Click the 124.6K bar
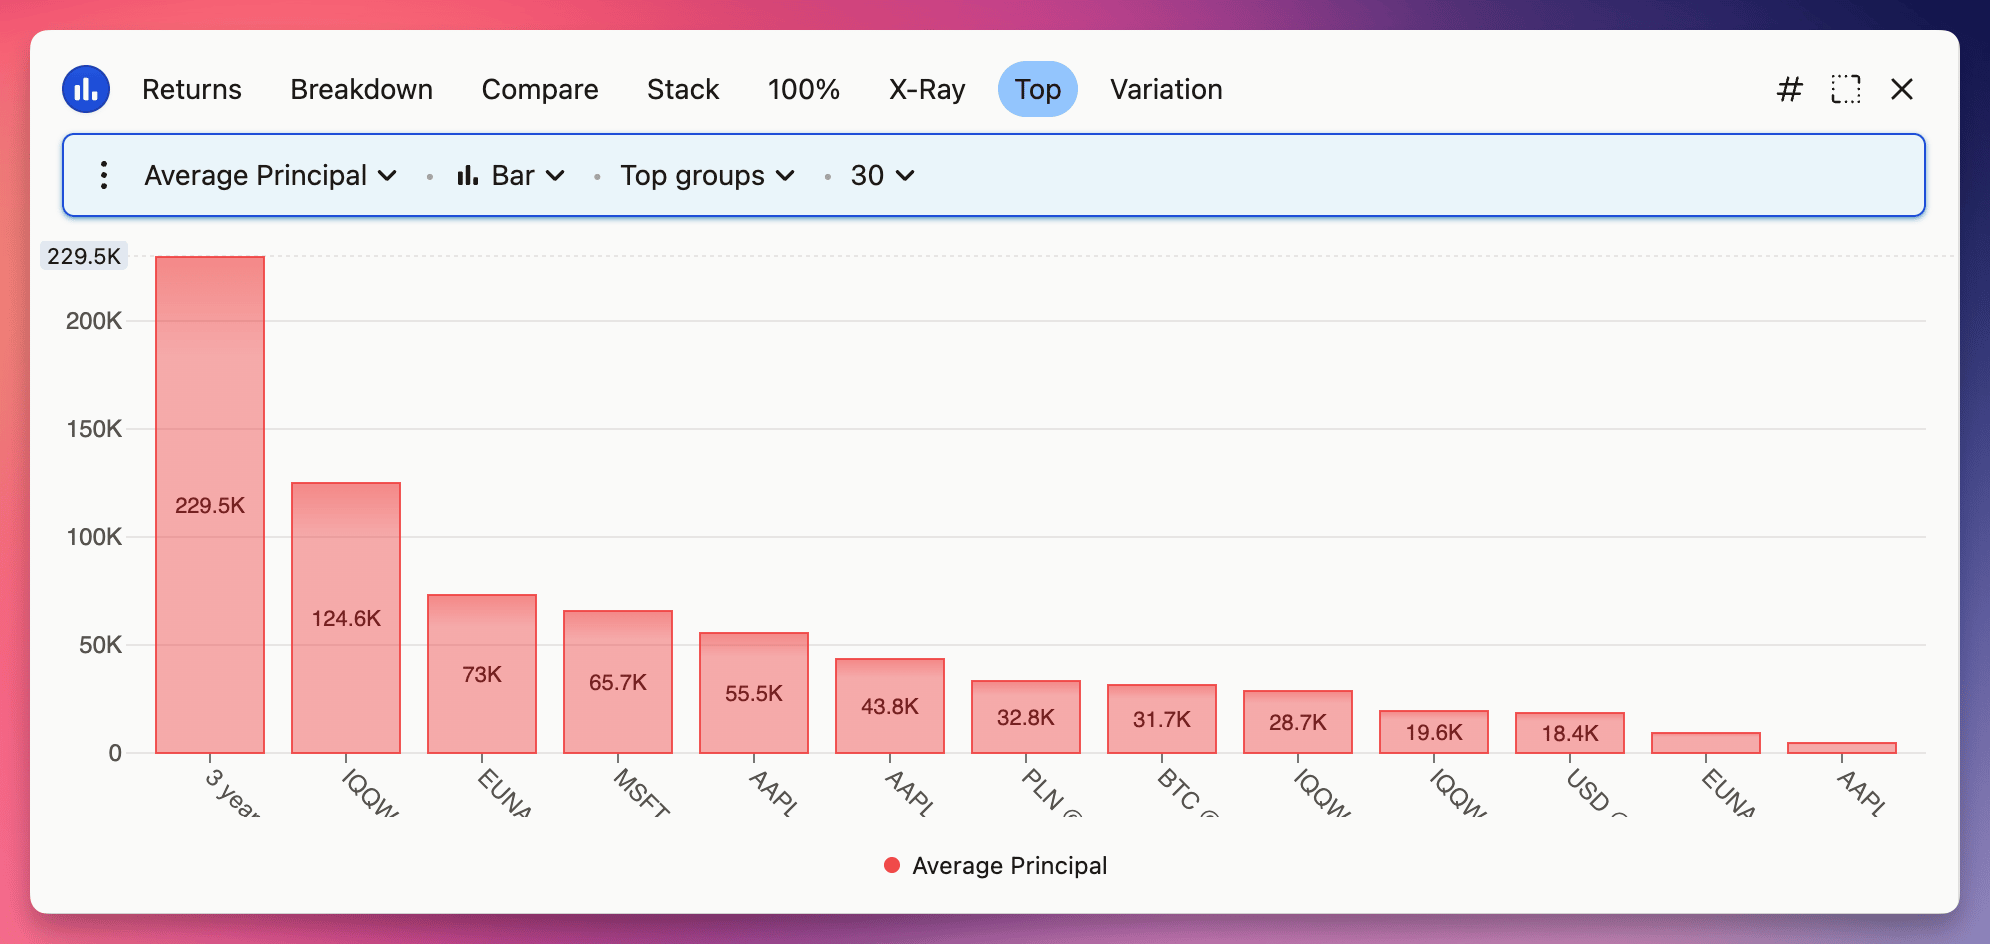 (346, 618)
